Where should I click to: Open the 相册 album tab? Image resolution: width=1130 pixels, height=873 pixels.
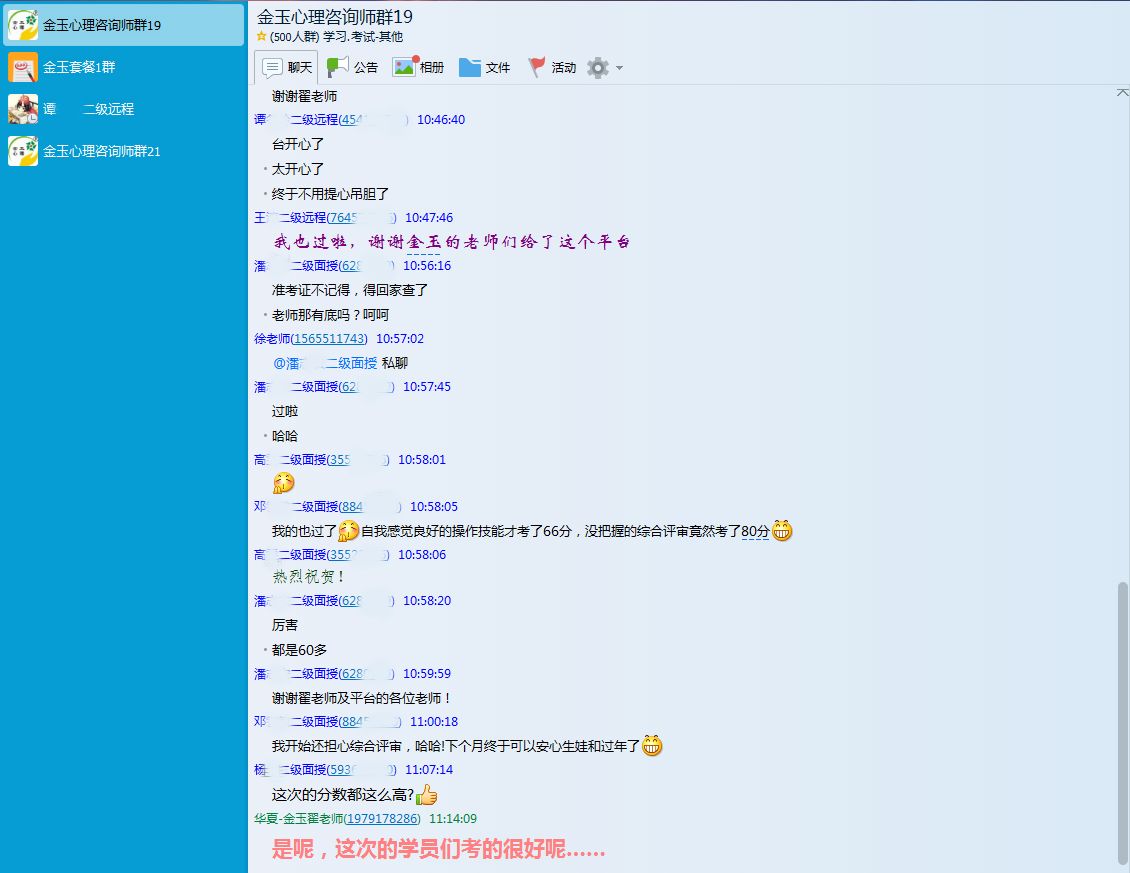[419, 67]
